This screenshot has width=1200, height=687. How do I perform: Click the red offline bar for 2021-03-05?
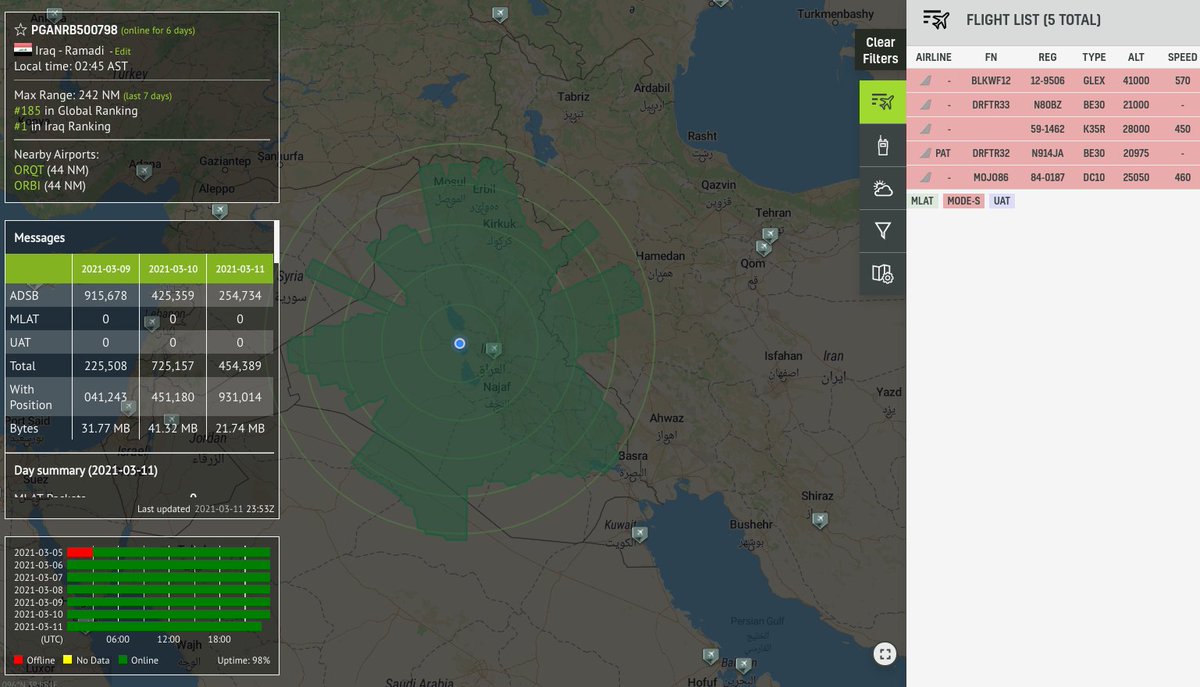tap(80, 552)
